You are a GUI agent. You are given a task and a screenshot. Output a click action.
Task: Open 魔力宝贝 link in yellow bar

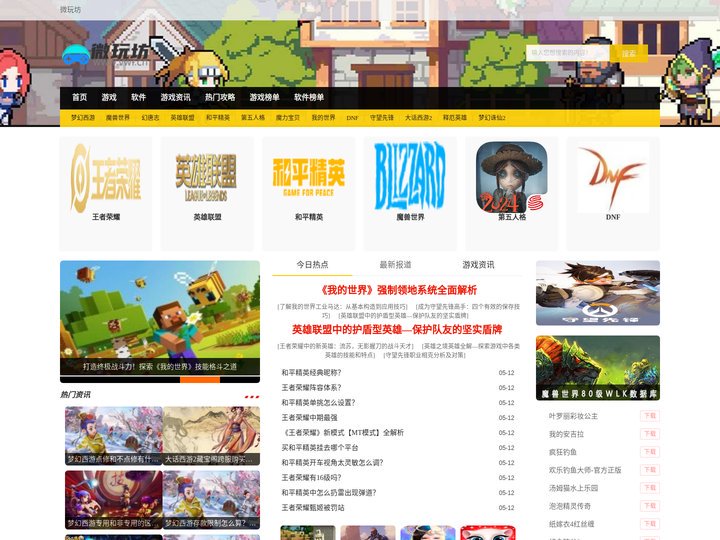[288, 118]
